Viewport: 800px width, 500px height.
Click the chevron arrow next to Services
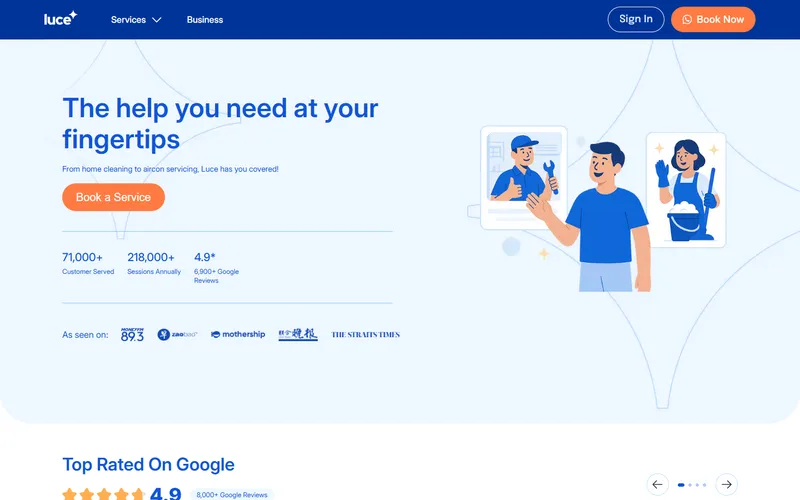(x=157, y=20)
